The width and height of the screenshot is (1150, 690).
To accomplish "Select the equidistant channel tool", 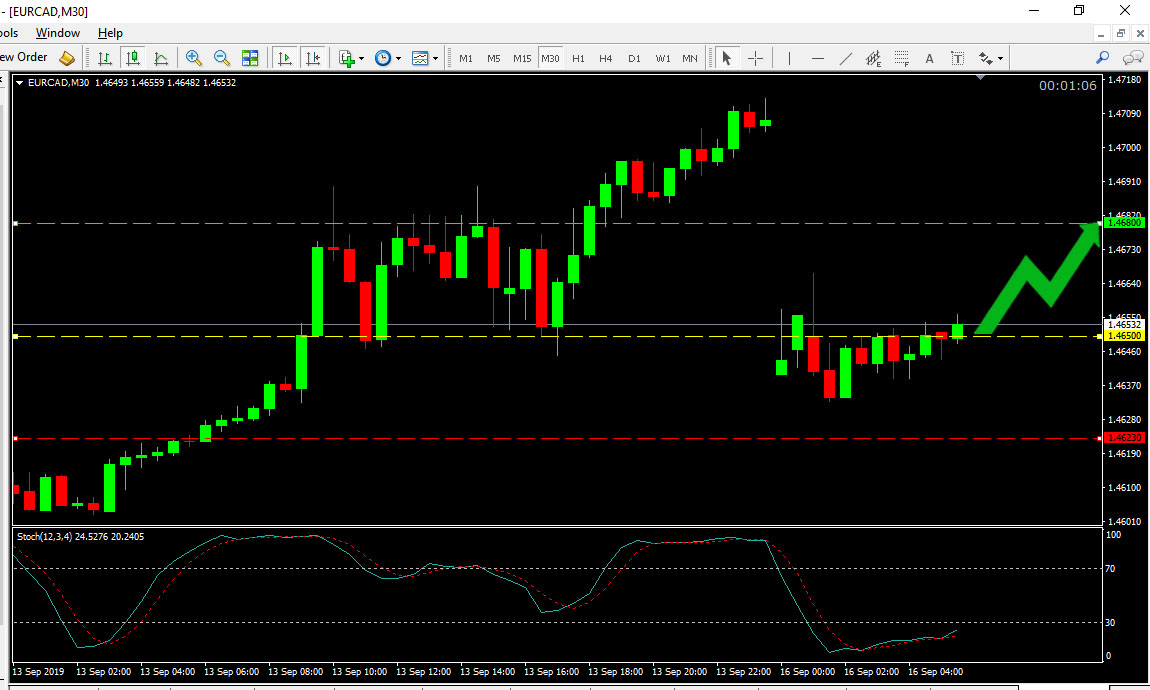I will coord(873,58).
